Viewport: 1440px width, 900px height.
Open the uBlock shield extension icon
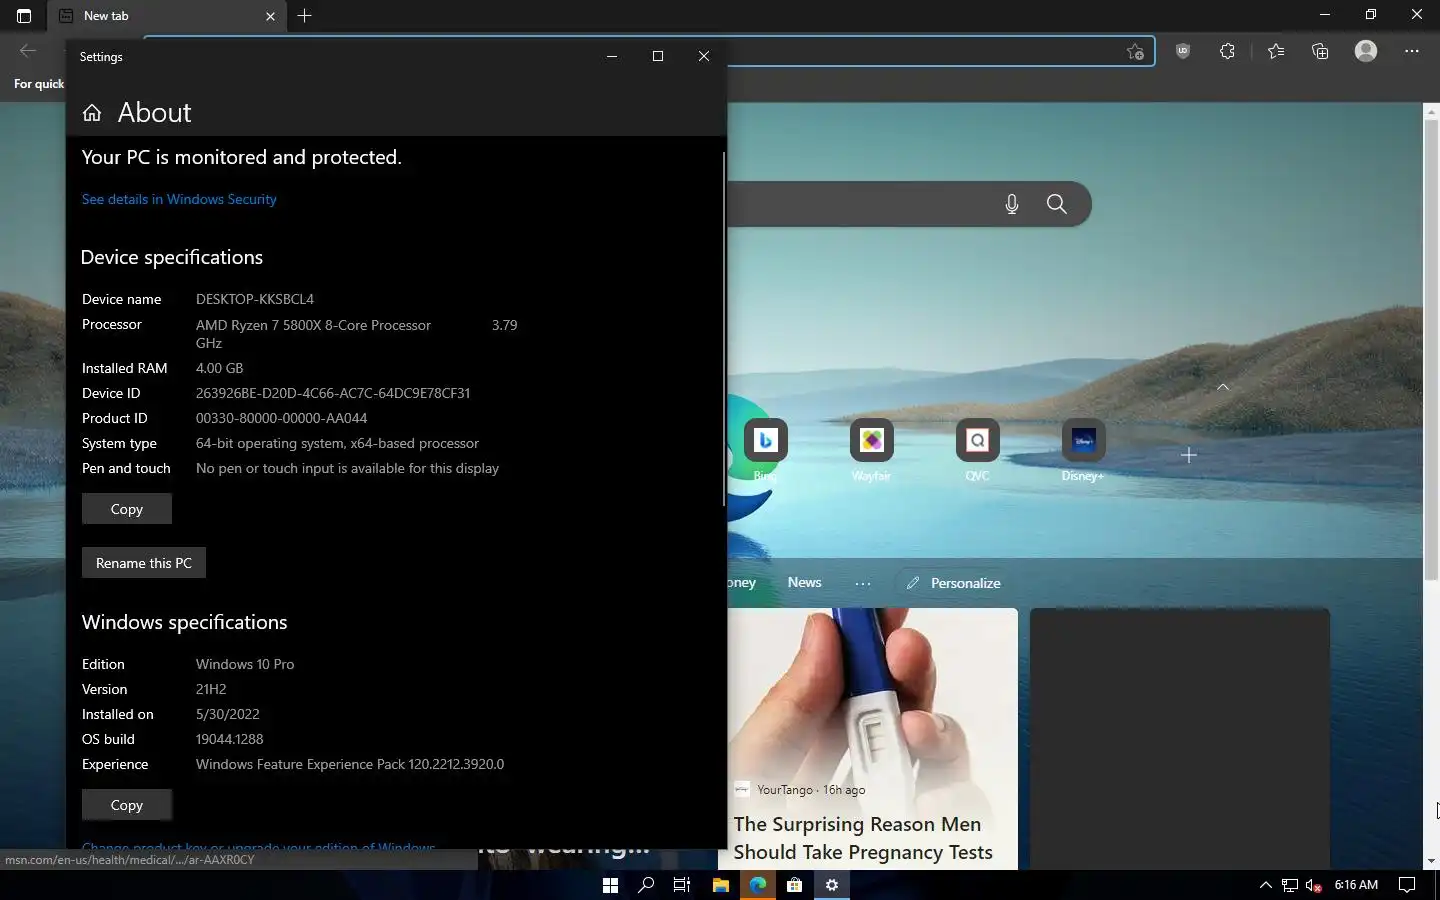point(1183,51)
